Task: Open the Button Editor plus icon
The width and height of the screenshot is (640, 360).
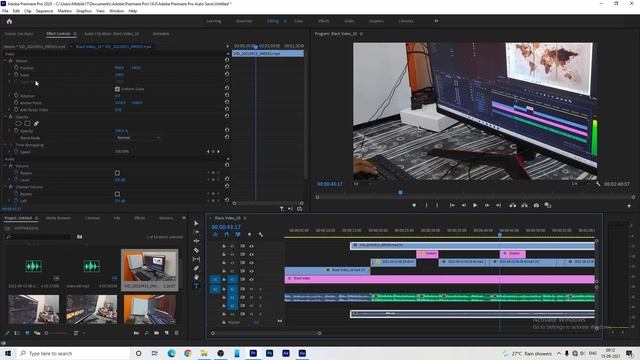Action: point(629,206)
